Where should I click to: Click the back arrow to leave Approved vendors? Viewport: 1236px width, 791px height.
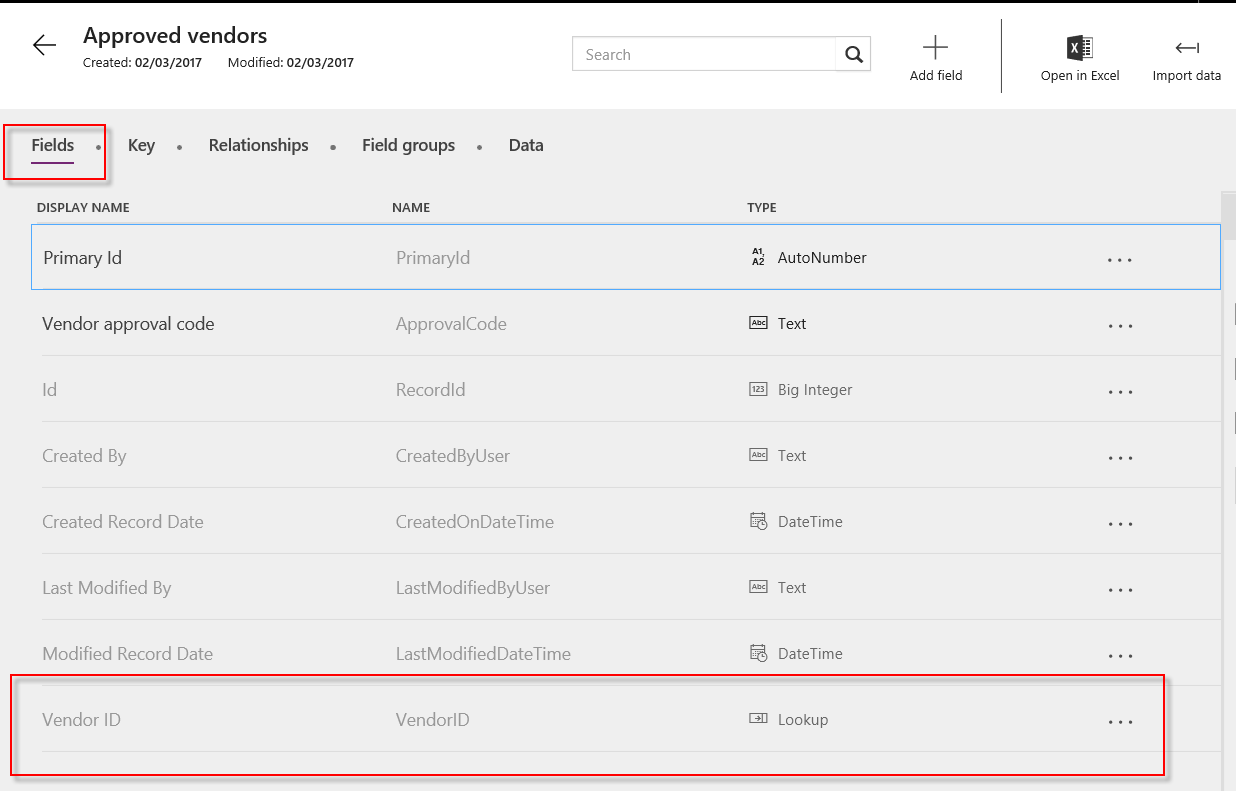42,43
